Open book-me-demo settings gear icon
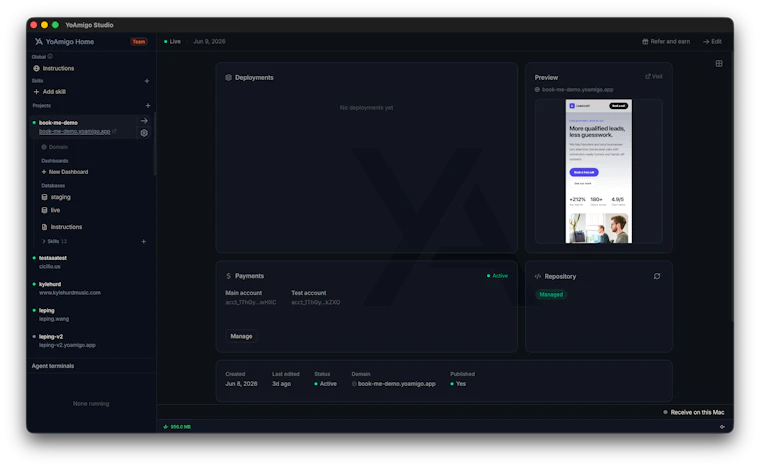 click(144, 133)
